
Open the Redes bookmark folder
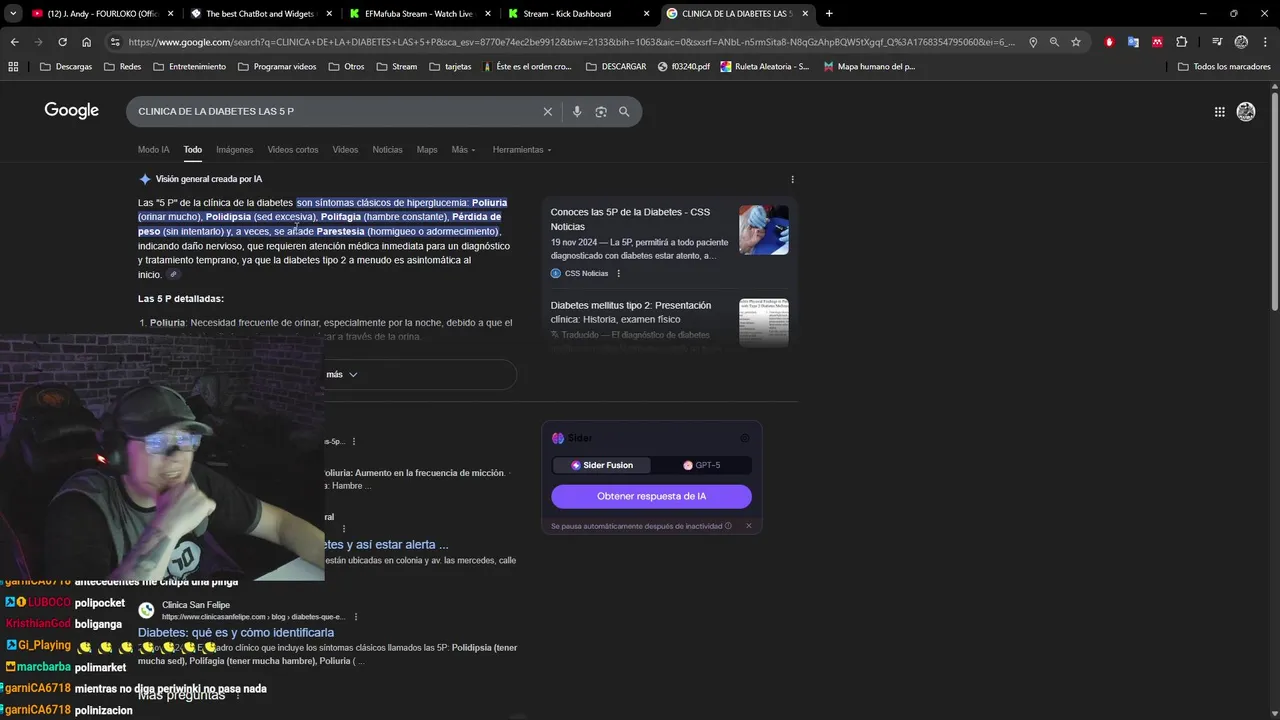pyautogui.click(x=121, y=66)
